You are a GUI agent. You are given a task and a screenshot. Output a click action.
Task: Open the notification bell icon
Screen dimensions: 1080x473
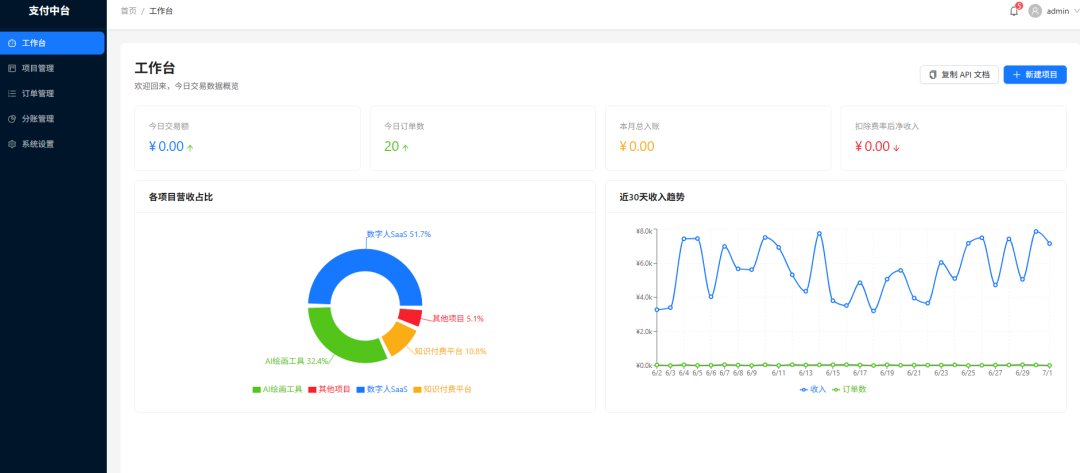point(1013,11)
